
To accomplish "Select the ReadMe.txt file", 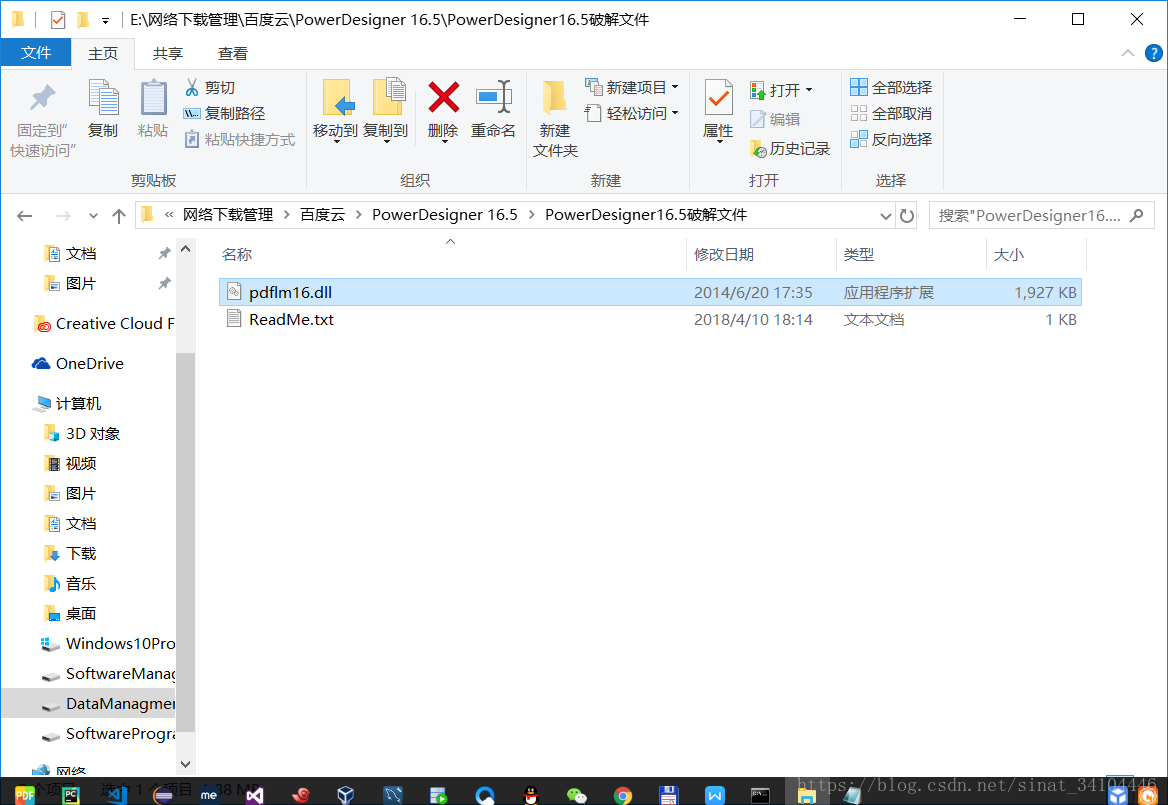I will [x=650, y=319].
